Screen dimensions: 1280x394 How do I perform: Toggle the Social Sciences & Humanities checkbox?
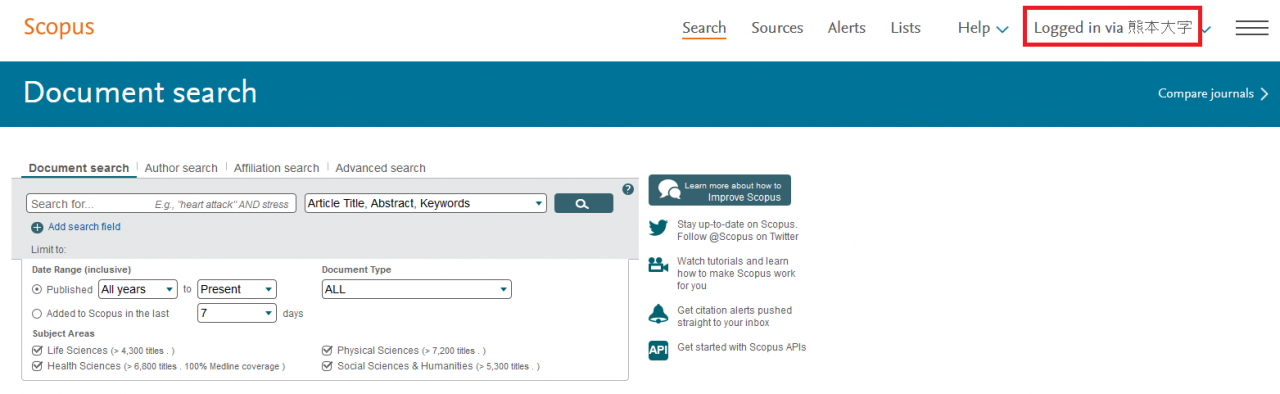tap(327, 366)
